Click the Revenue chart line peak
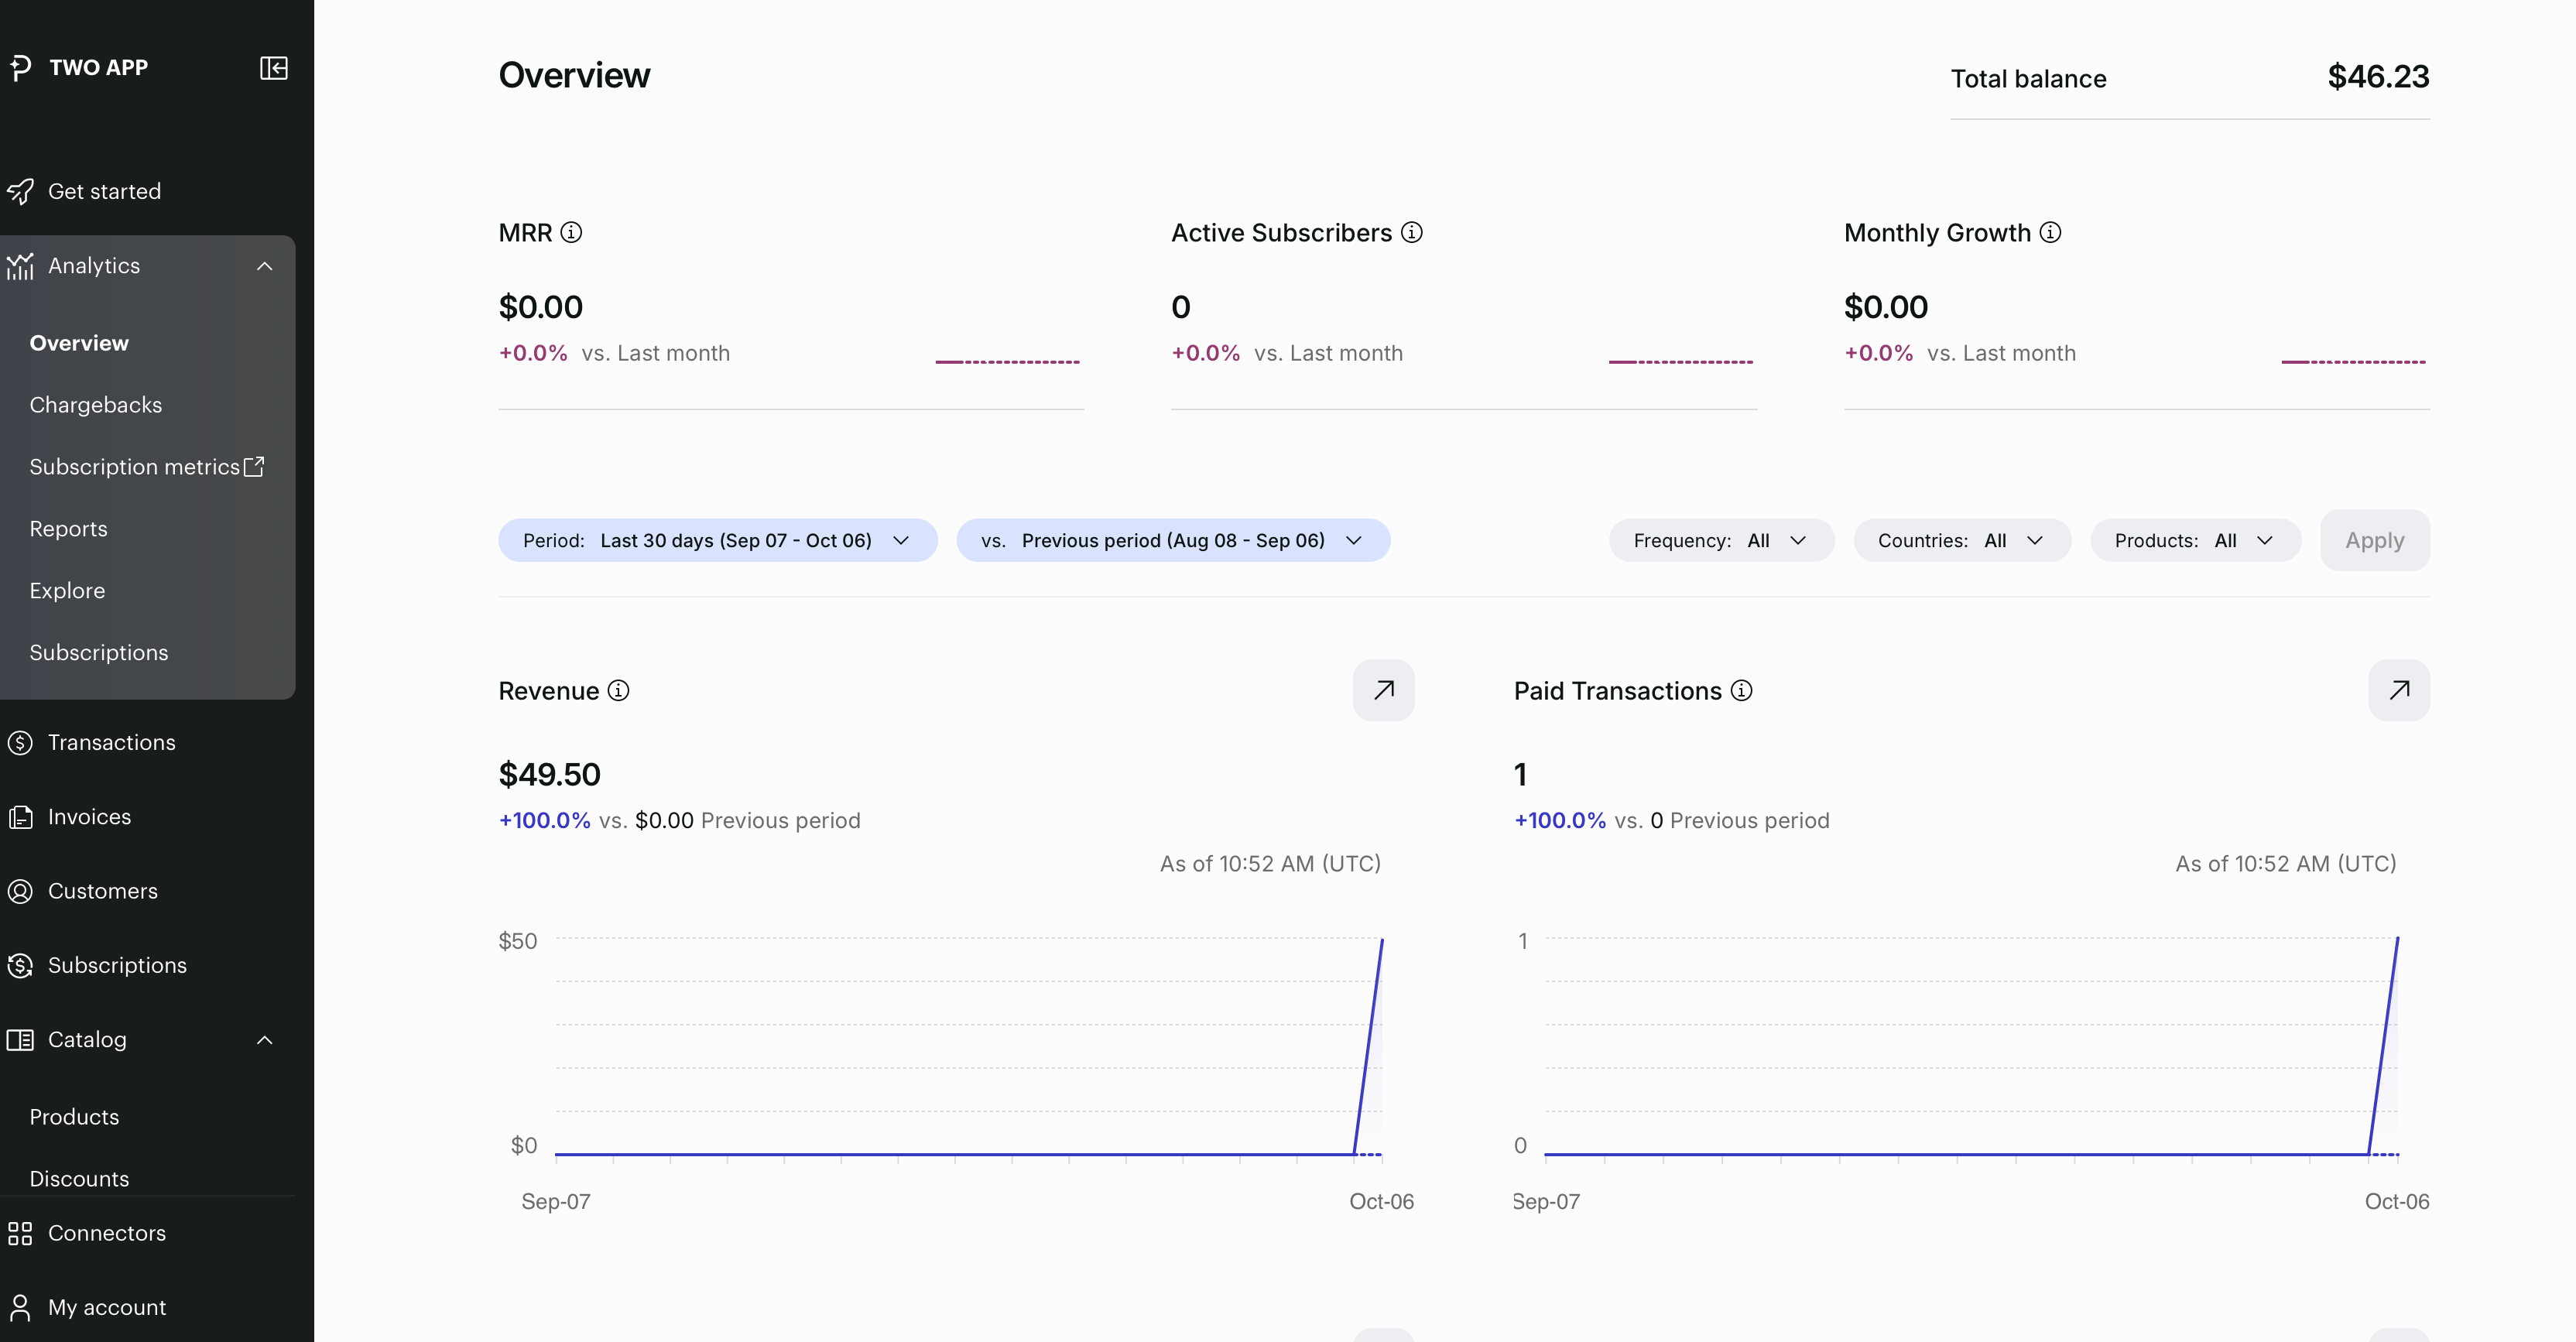This screenshot has height=1342, width=2576. [x=1381, y=940]
